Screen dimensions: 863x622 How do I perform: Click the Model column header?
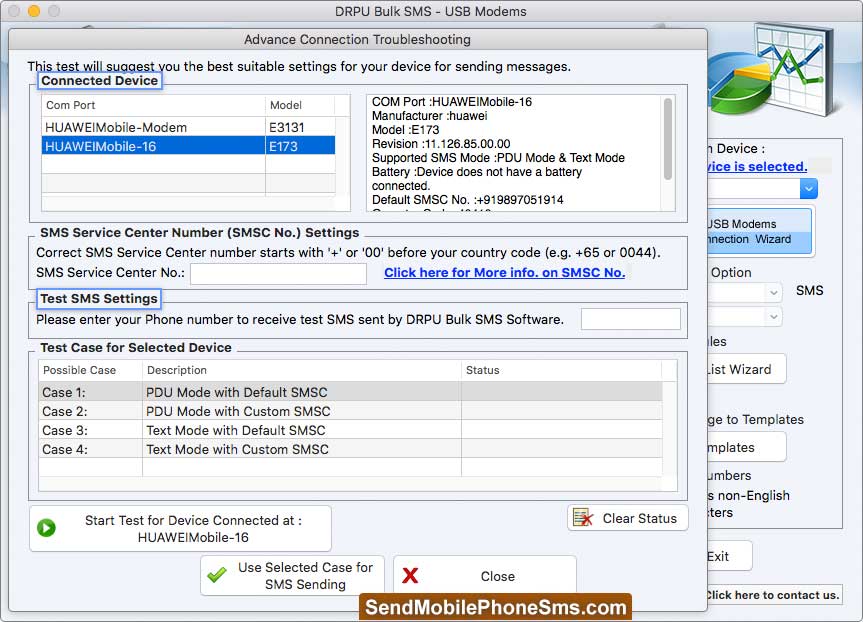click(x=300, y=105)
